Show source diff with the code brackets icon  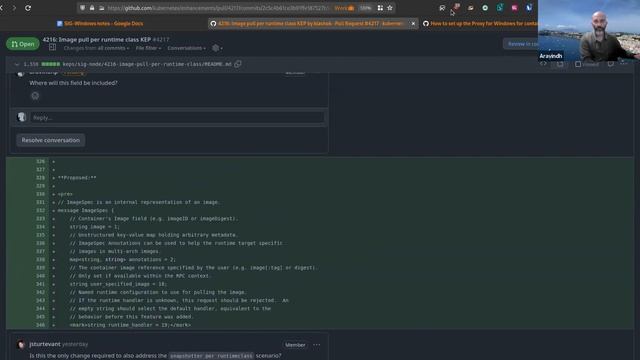[543, 64]
